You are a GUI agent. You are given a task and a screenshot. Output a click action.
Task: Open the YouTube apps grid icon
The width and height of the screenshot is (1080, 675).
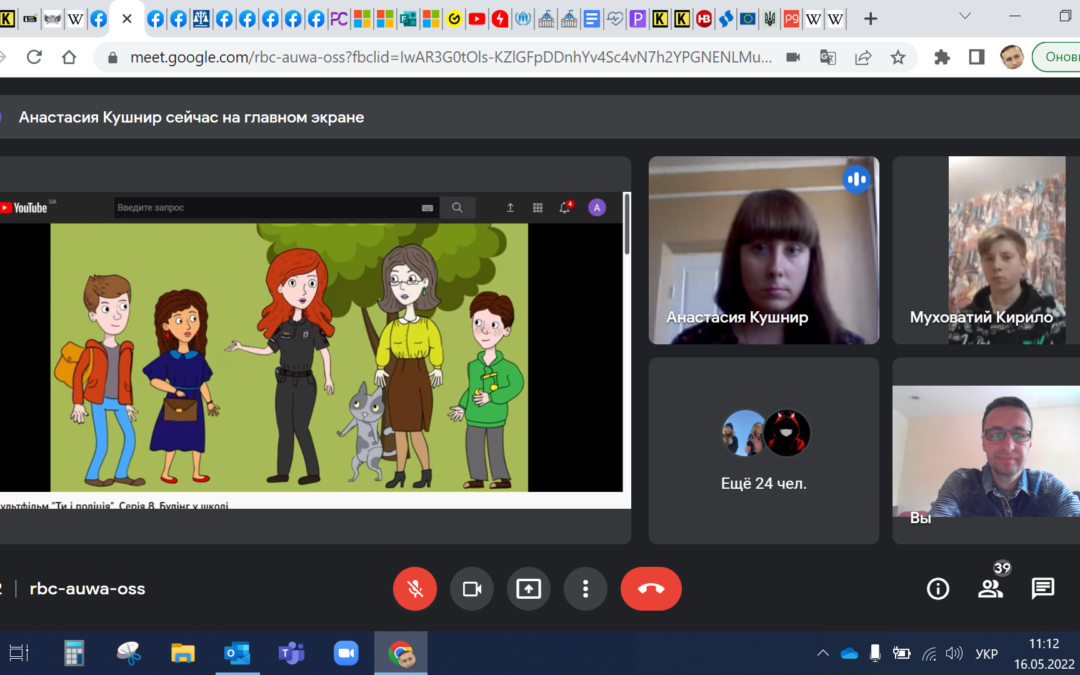[x=537, y=207]
